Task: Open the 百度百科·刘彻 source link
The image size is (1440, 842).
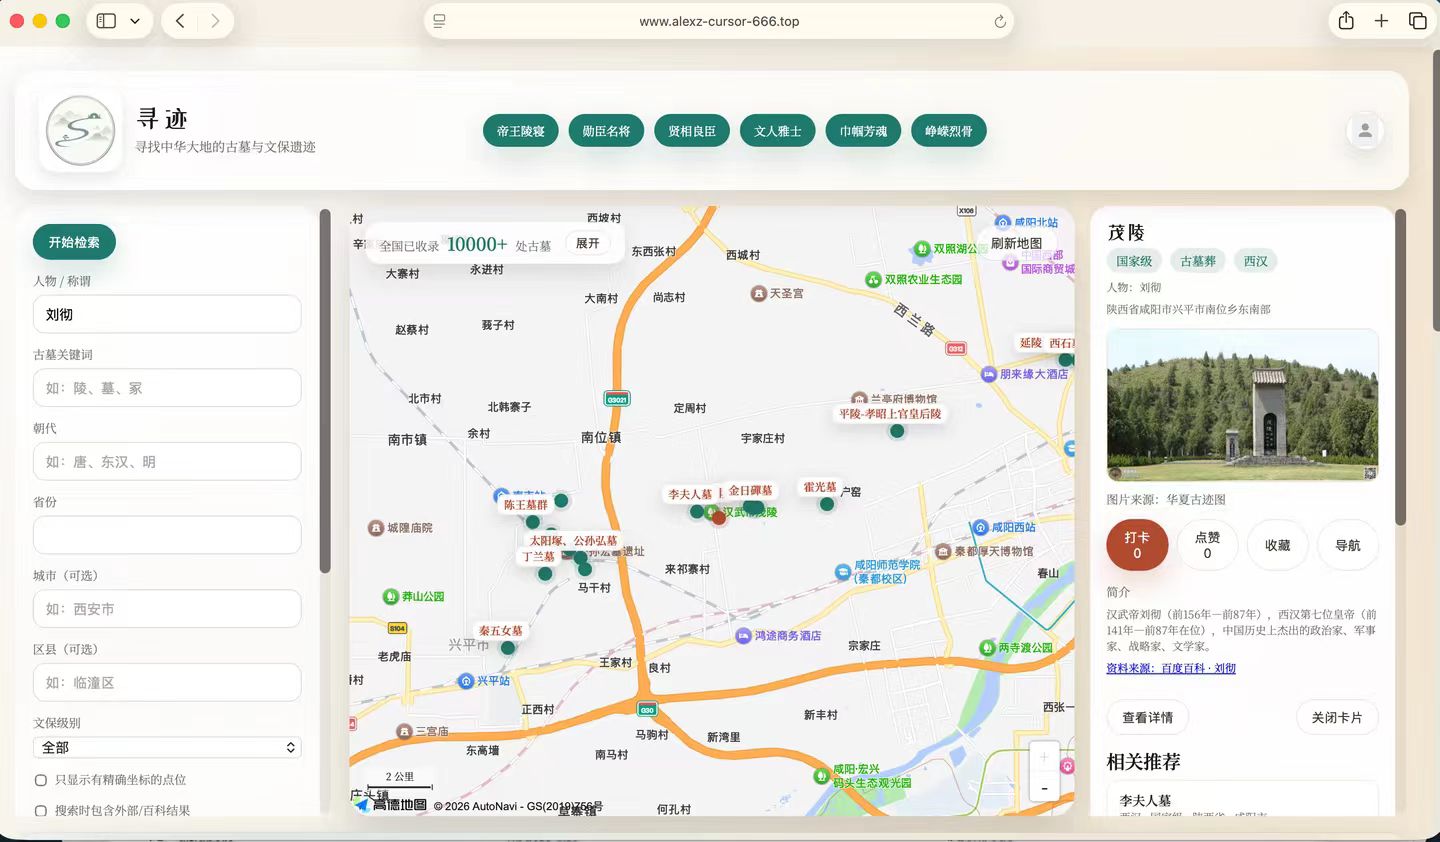Action: tap(1171, 668)
